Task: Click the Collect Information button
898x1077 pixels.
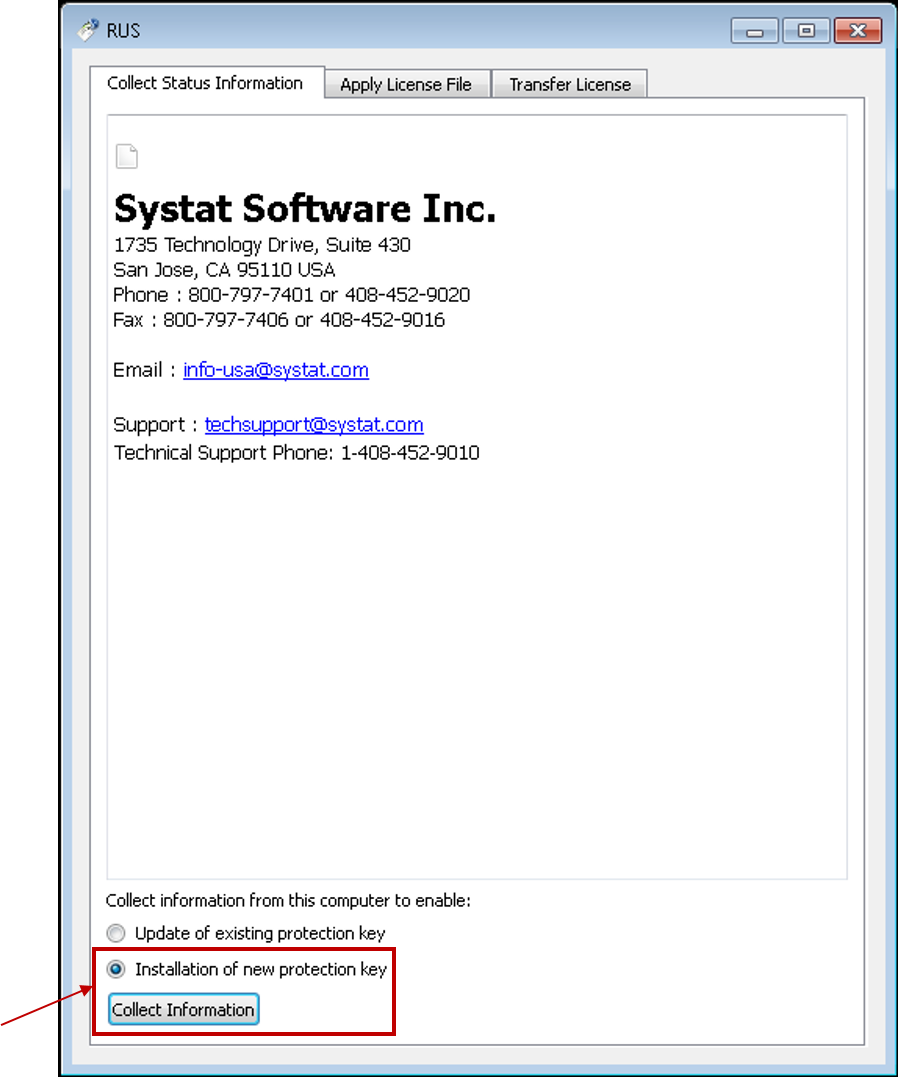Action: pyautogui.click(x=183, y=1010)
